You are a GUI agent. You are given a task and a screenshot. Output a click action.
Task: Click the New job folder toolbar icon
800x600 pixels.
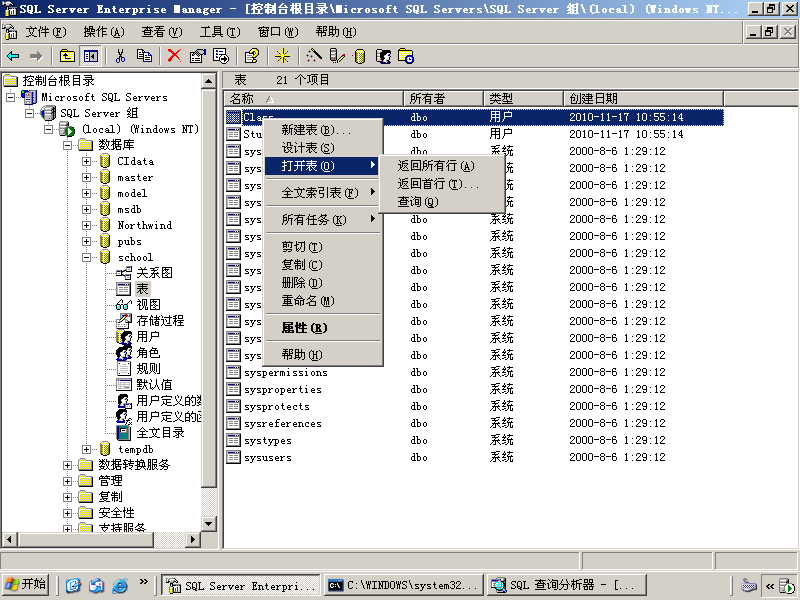click(406, 56)
